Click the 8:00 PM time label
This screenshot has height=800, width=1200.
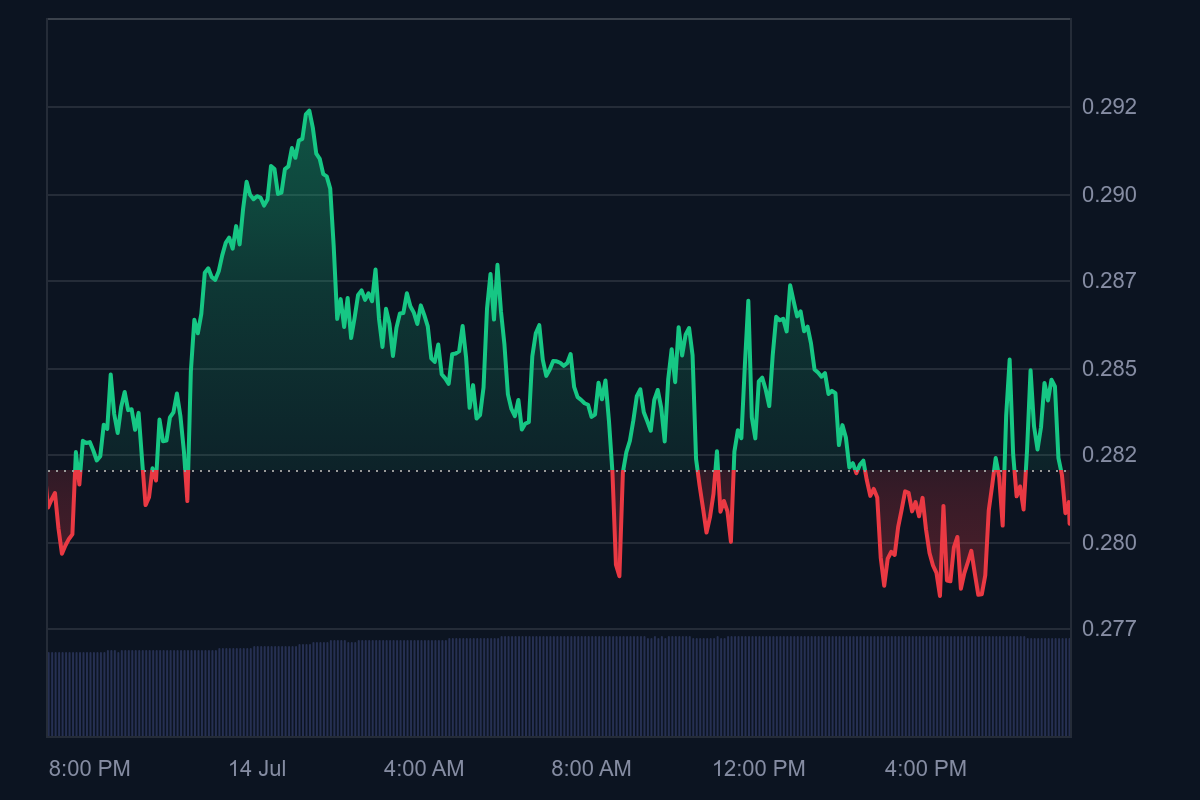[90, 769]
